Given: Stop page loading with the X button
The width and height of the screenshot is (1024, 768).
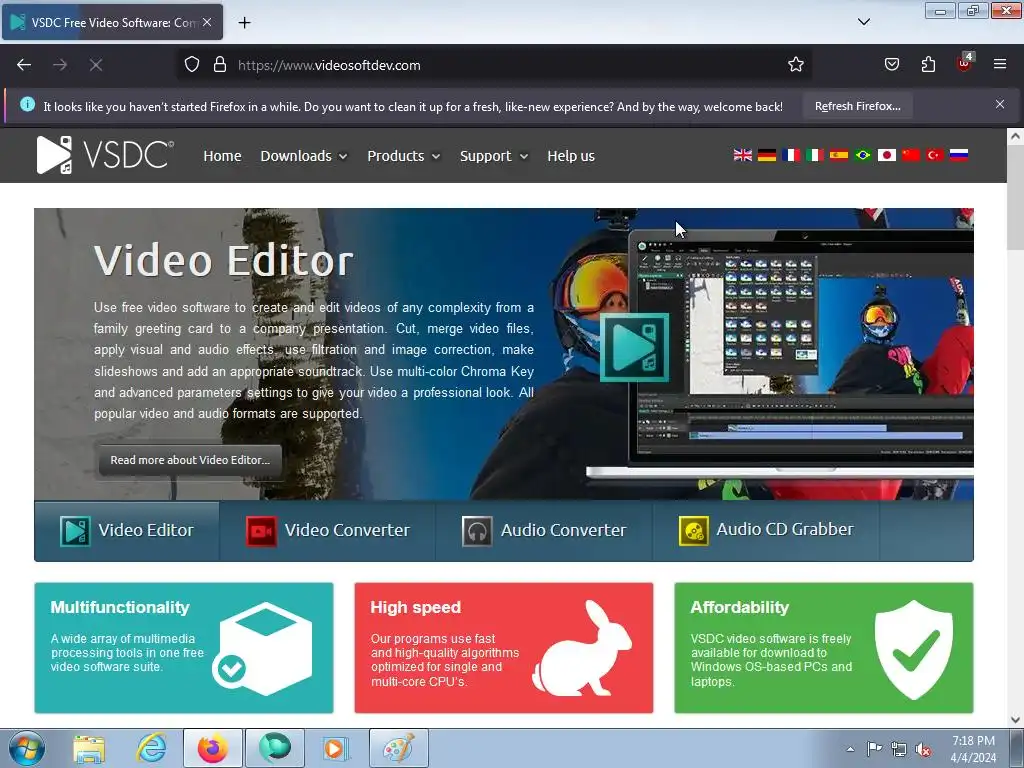Looking at the screenshot, I should [96, 65].
